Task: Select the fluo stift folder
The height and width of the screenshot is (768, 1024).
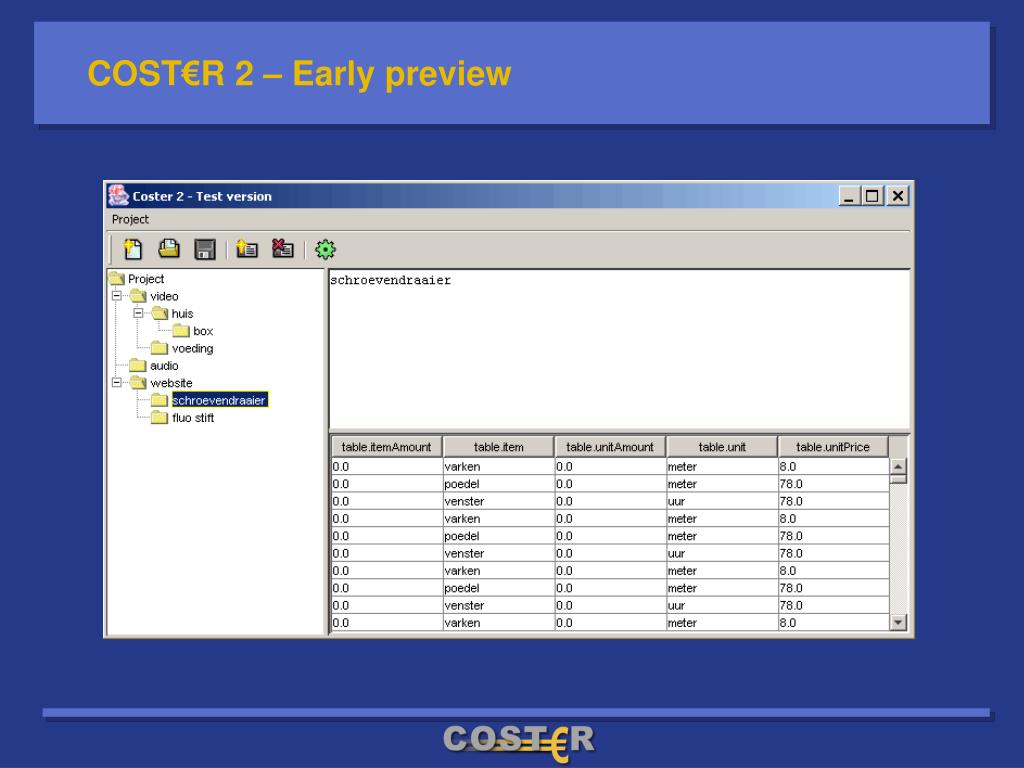Action: coord(193,418)
